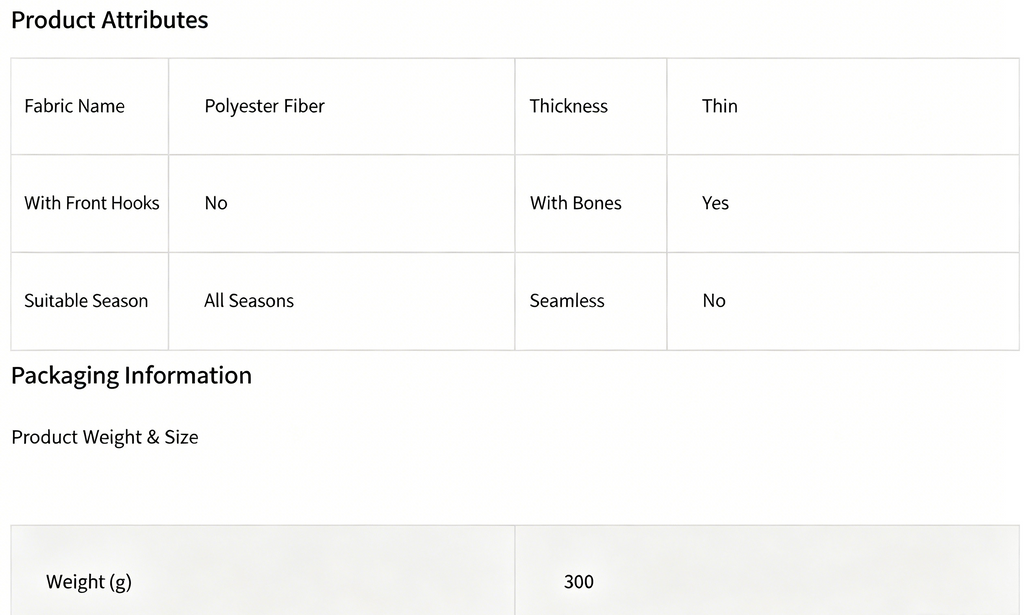Viewport: 1024px width, 615px height.
Task: Select the With Front Hooks label
Action: tap(91, 203)
